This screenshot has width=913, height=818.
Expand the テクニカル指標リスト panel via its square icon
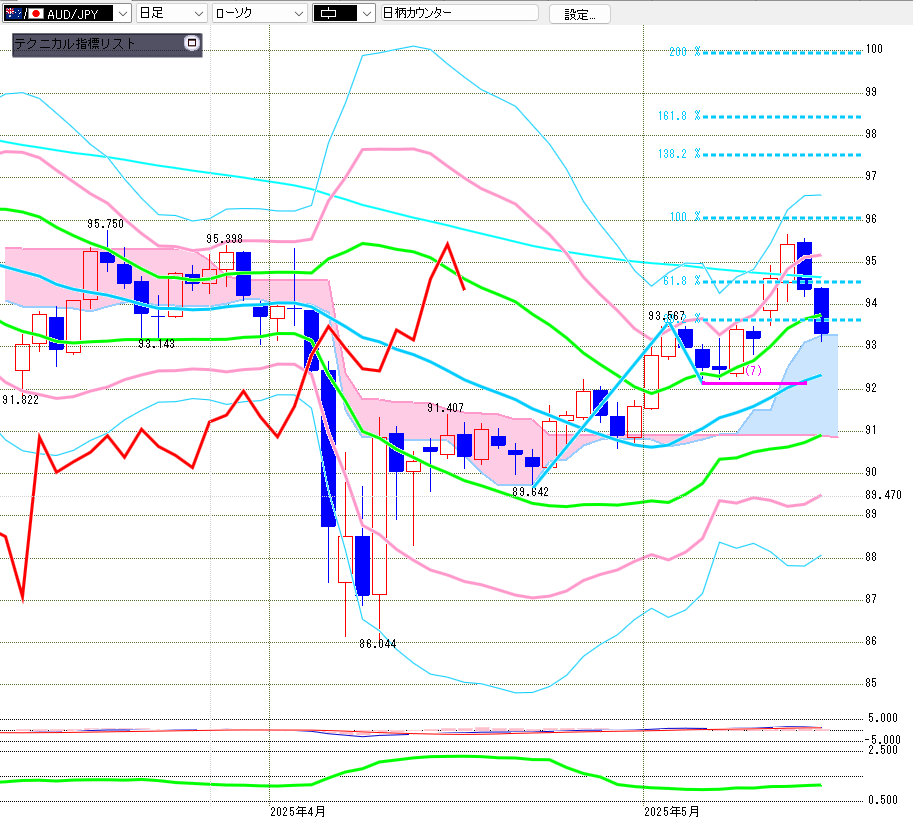(192, 43)
